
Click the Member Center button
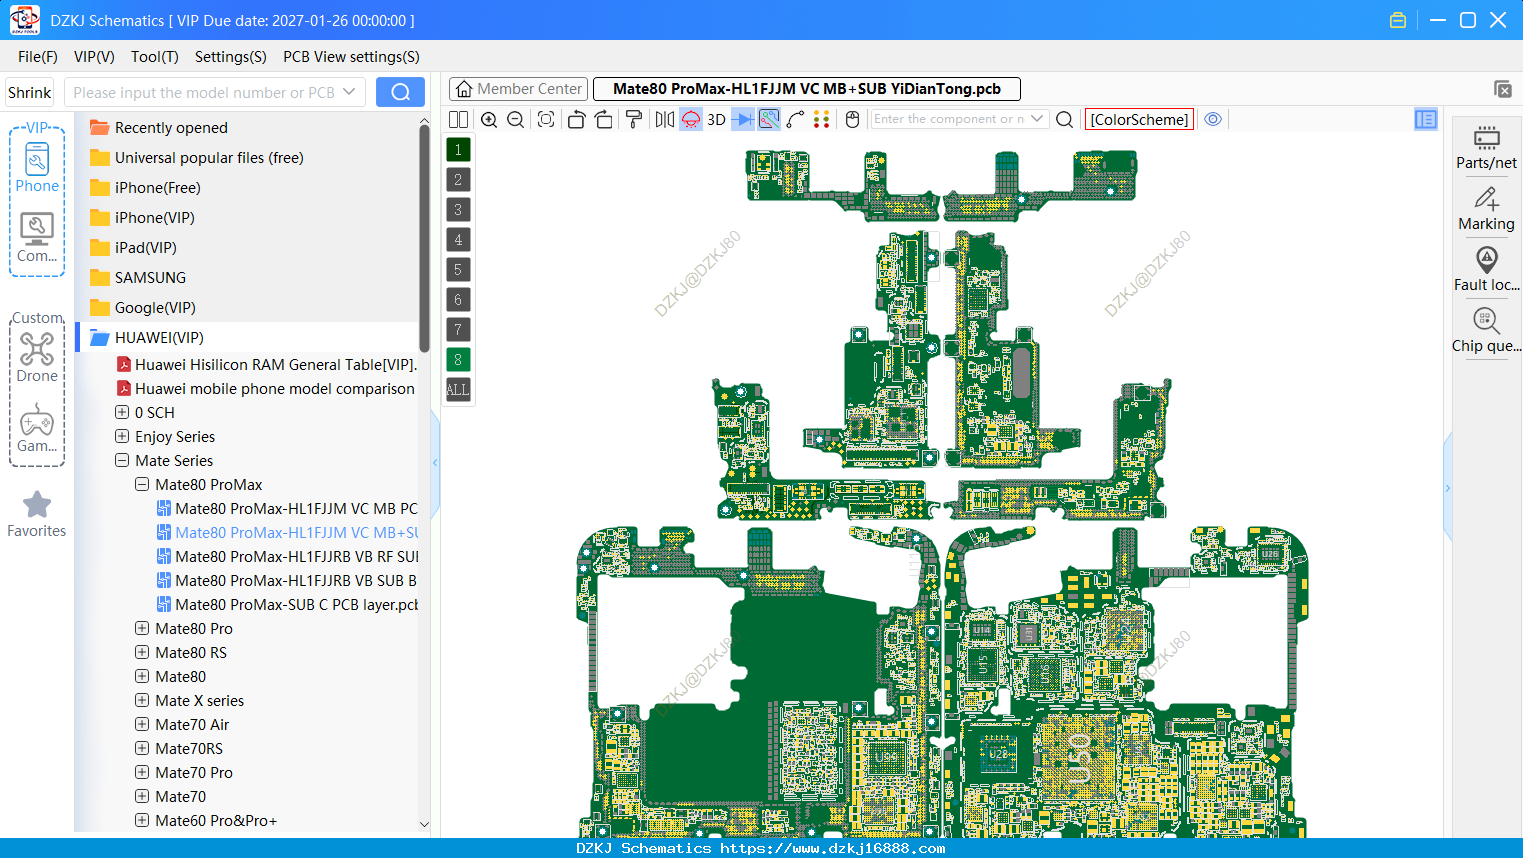518,89
